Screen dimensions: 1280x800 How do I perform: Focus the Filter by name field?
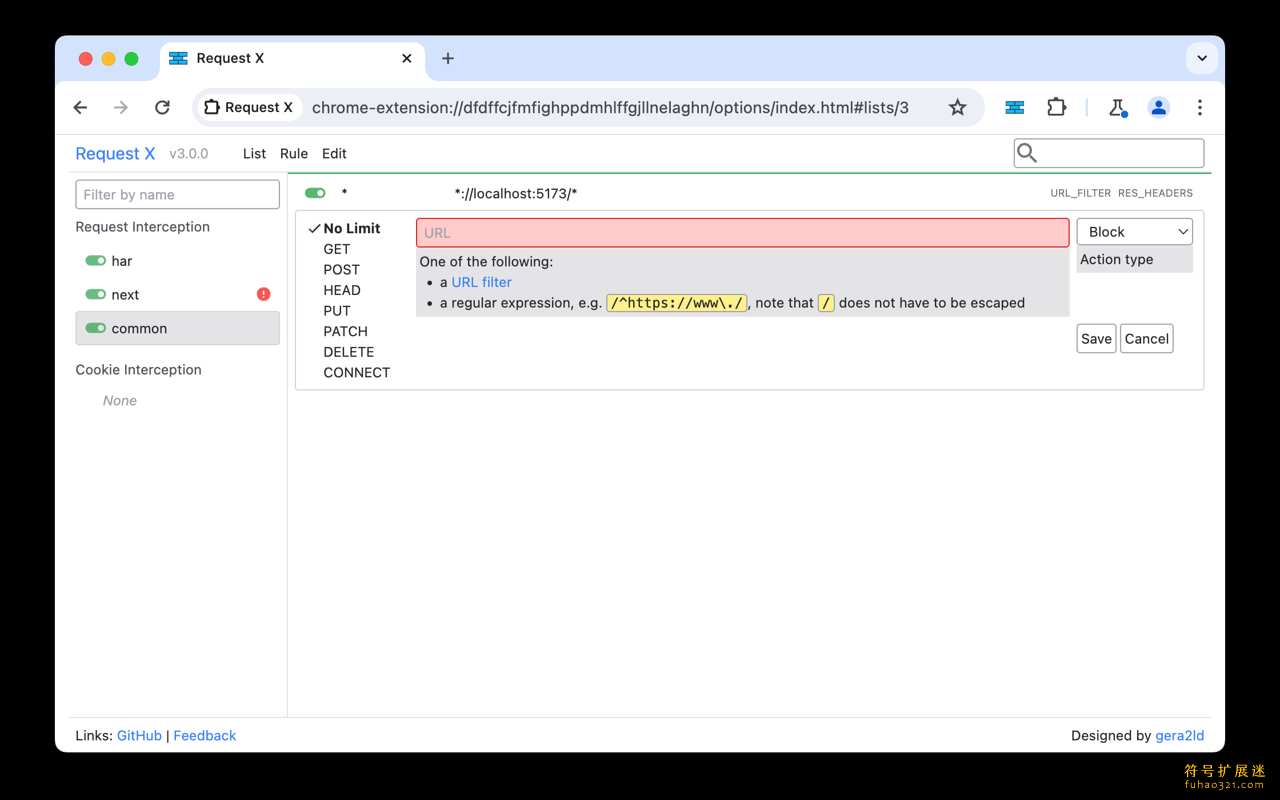point(177,194)
